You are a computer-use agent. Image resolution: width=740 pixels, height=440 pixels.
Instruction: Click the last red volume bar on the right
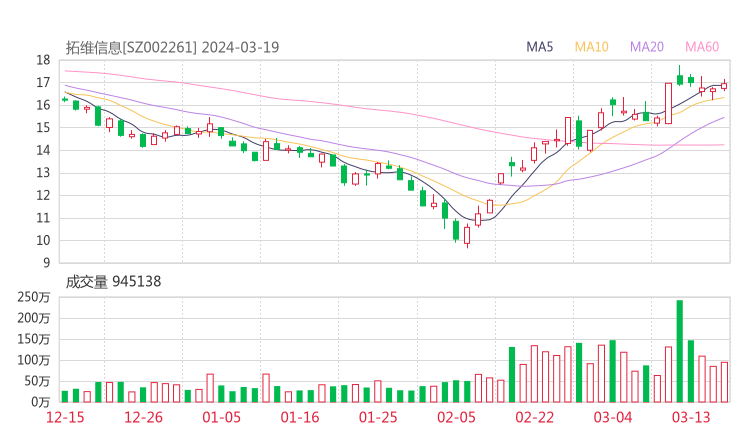(724, 382)
